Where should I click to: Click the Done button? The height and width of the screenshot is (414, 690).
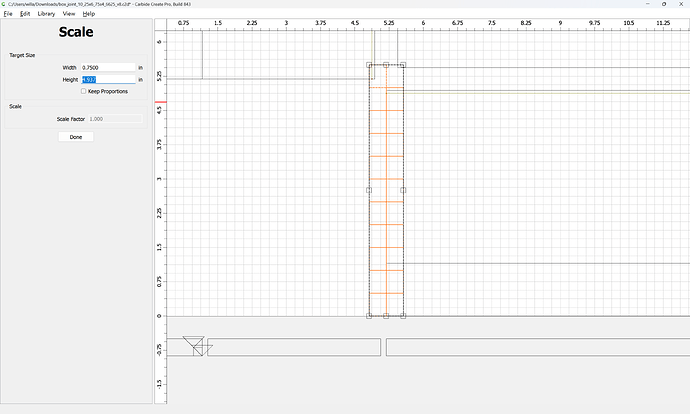tap(76, 137)
